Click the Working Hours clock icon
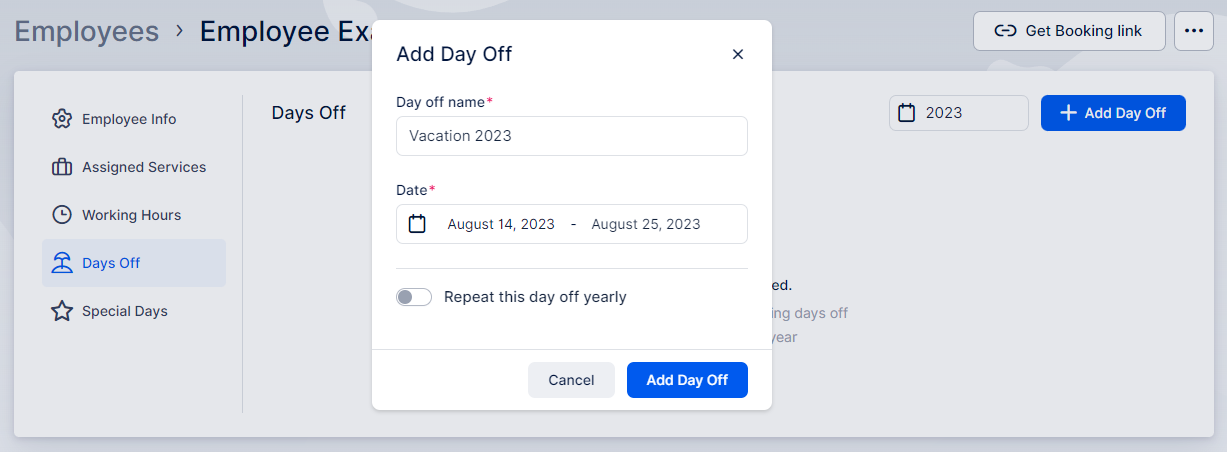The height and width of the screenshot is (452, 1227). 62,215
